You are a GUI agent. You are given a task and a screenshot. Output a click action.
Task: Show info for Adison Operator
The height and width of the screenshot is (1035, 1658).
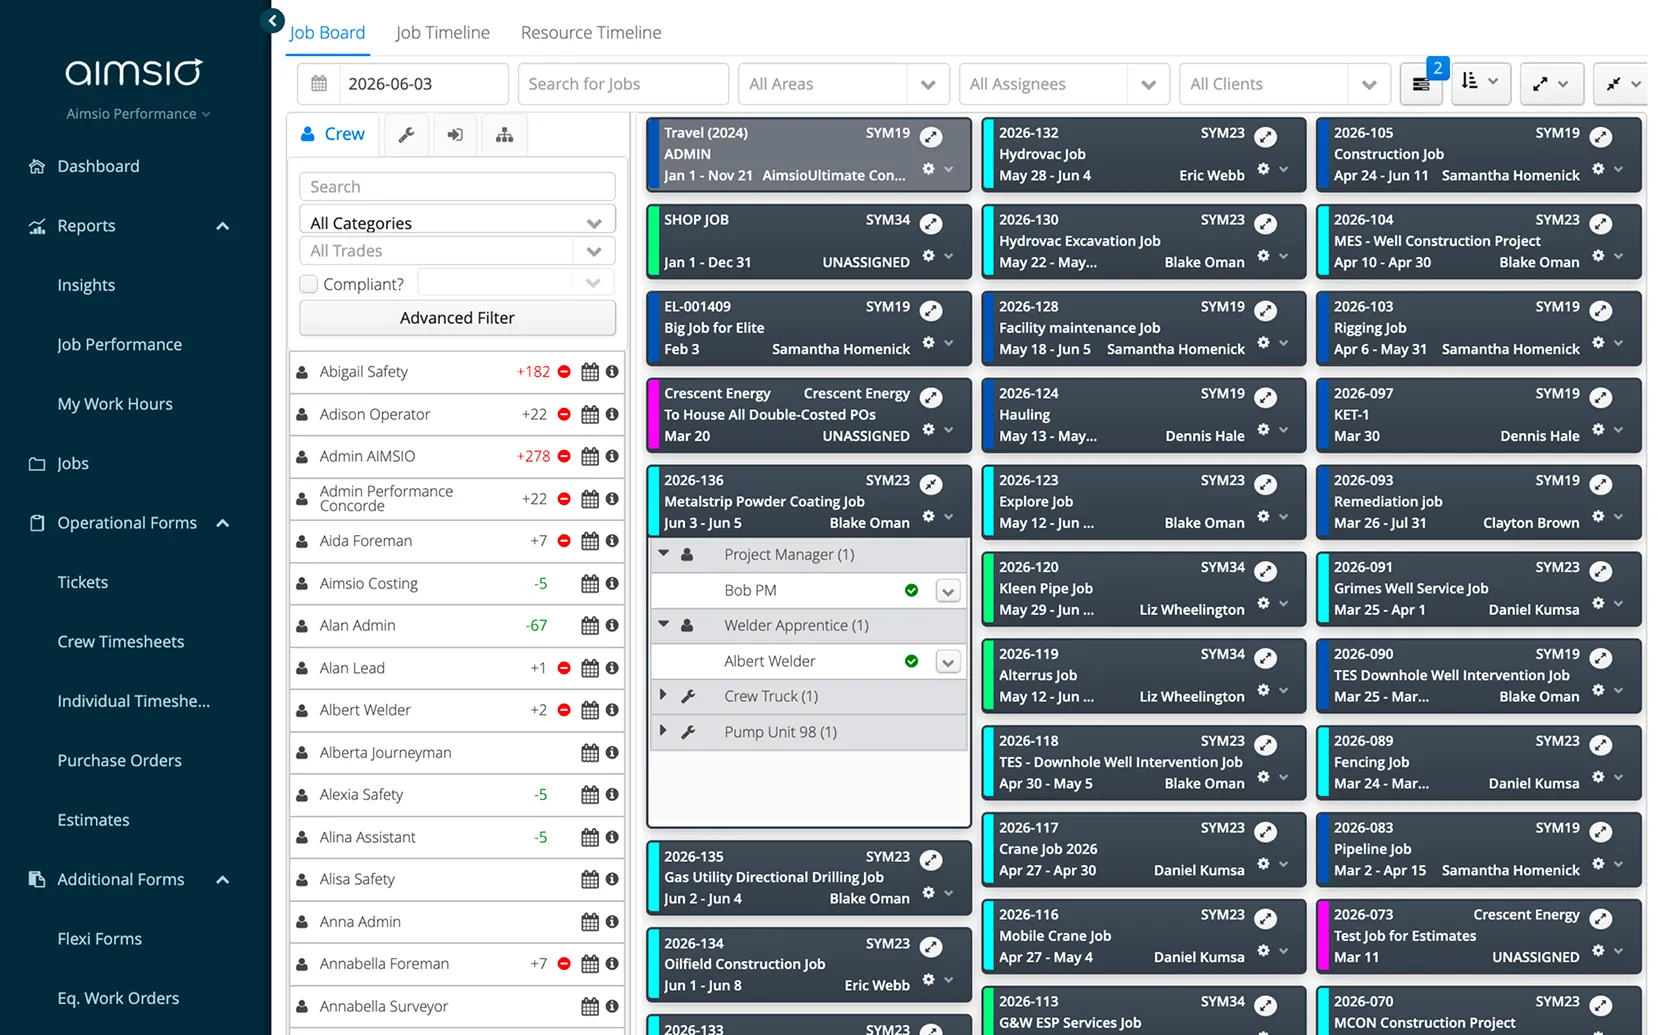(x=612, y=414)
